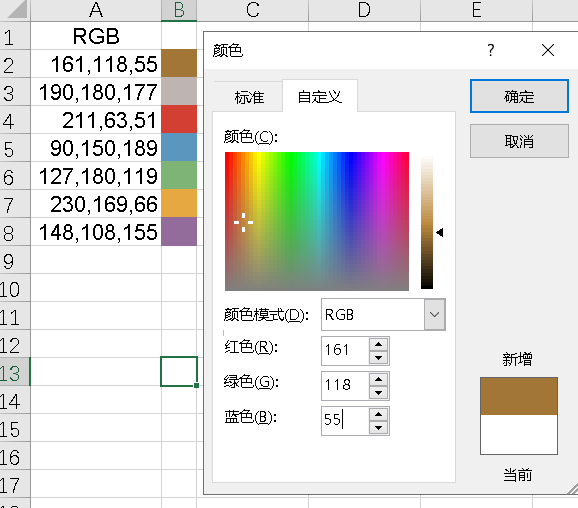Click the purple filled cell B8
578x508 pixels.
tap(179, 232)
